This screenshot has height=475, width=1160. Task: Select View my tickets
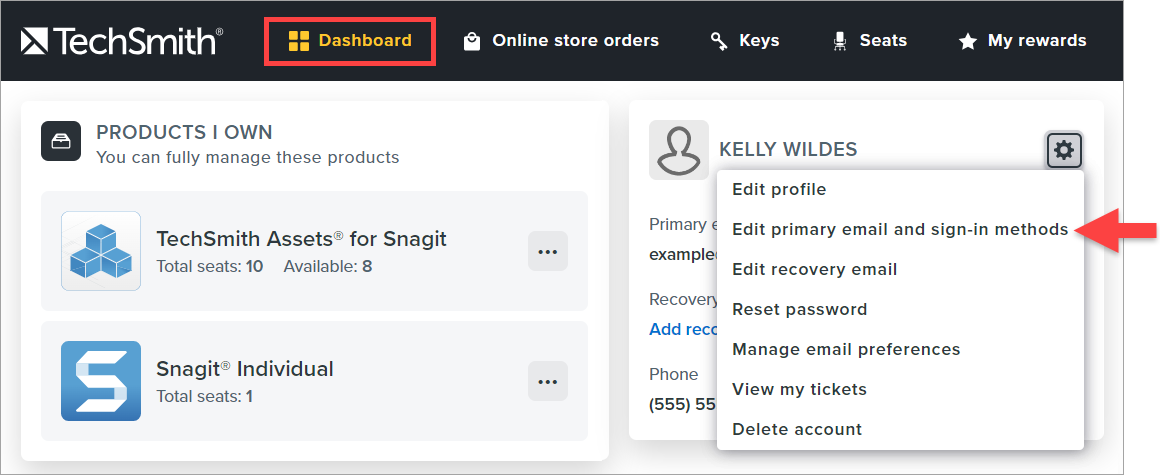799,389
